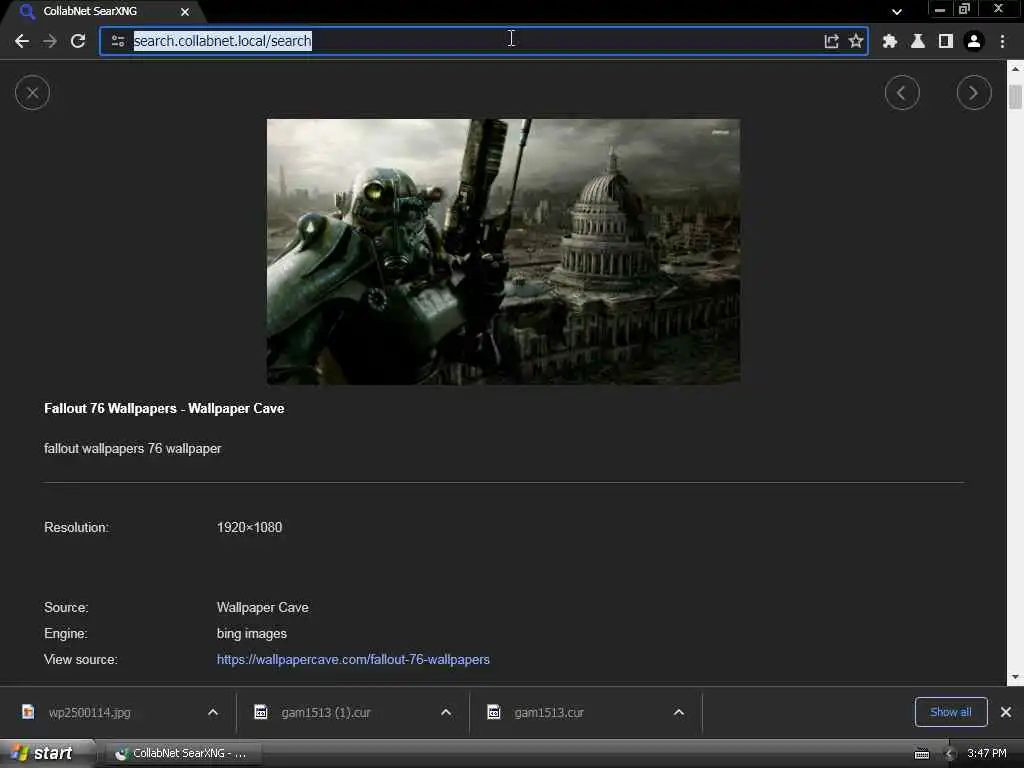Click the engine value bing images
This screenshot has width=1024, height=768.
tap(251, 633)
